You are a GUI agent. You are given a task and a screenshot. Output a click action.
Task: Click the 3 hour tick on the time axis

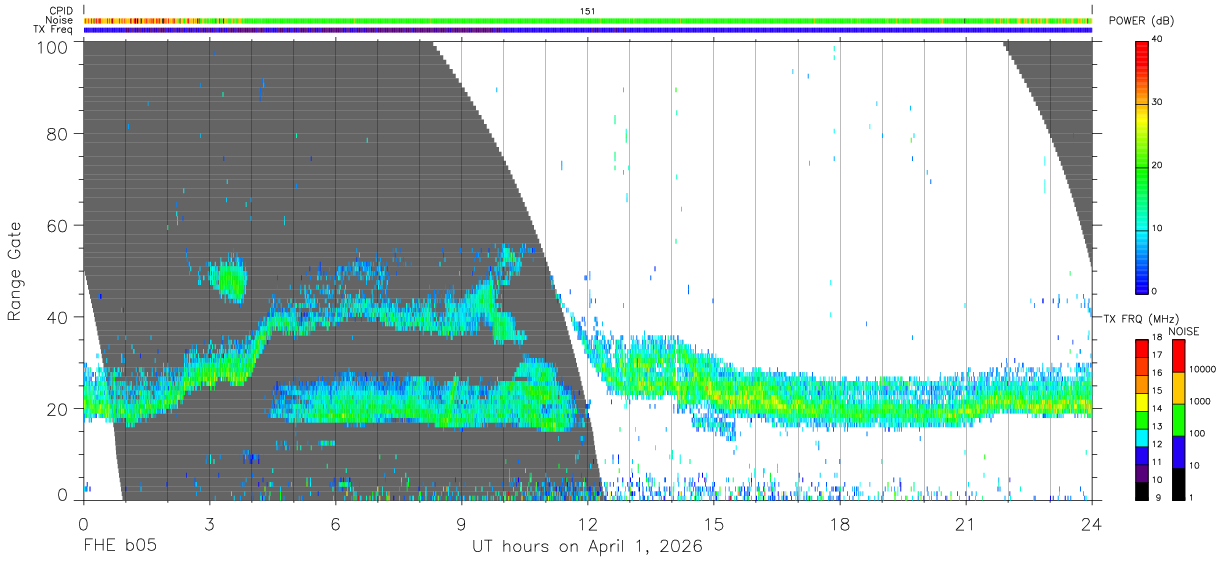pos(210,524)
